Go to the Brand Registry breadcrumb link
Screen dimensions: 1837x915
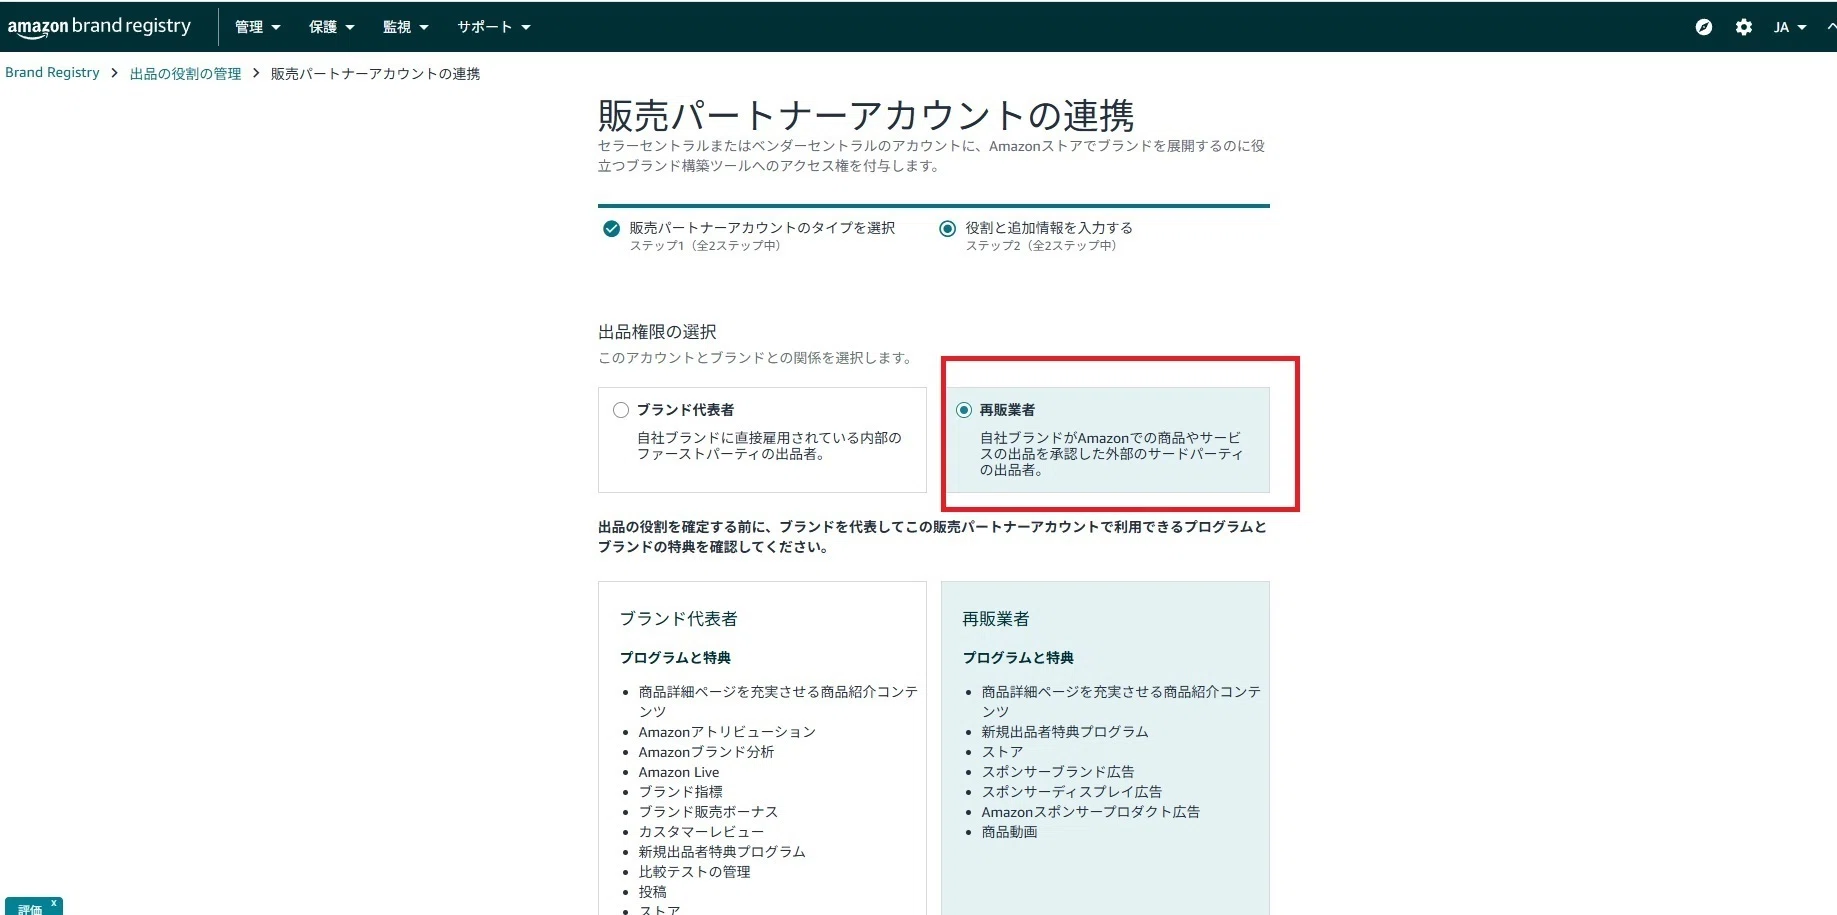coord(52,73)
